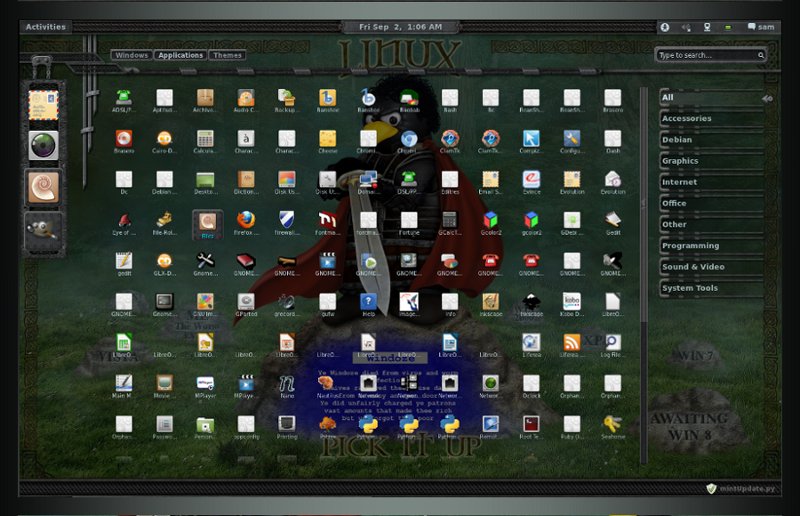800x516 pixels.
Task: Open Kobo Desktop app
Action: point(572,302)
